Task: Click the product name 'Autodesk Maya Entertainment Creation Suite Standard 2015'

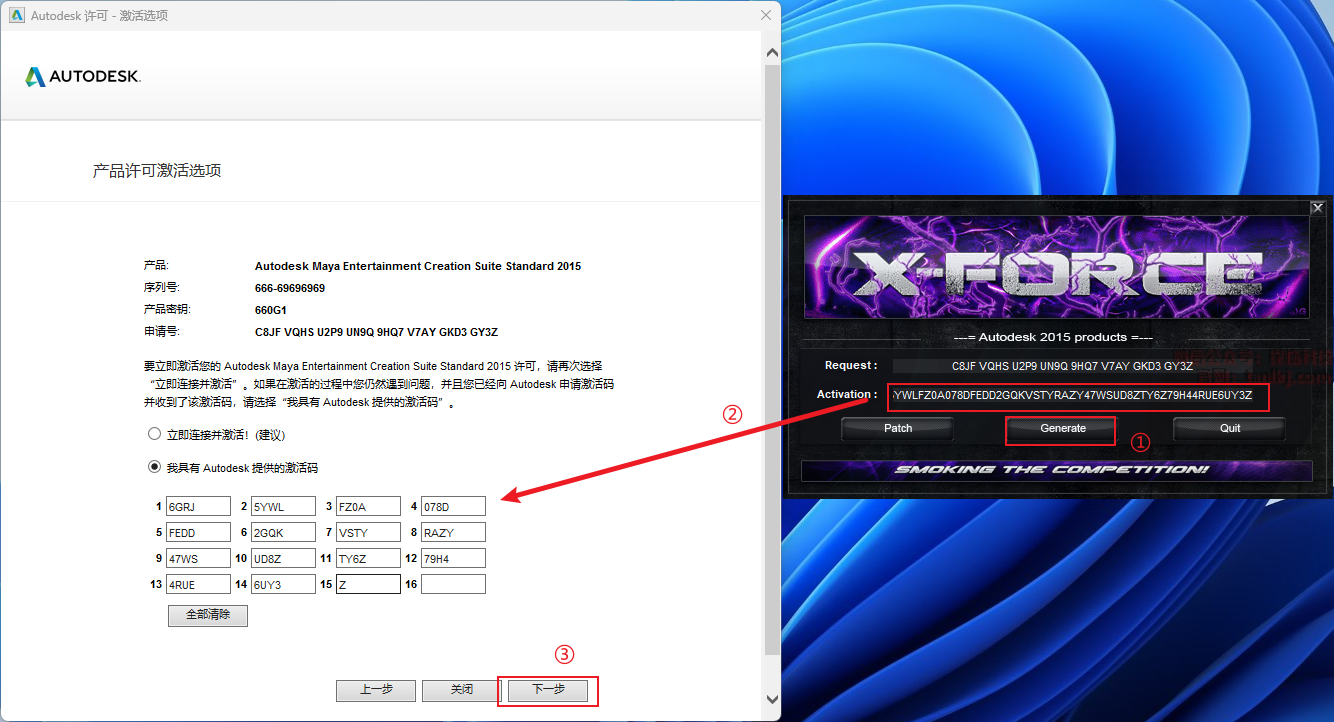Action: pyautogui.click(x=418, y=266)
